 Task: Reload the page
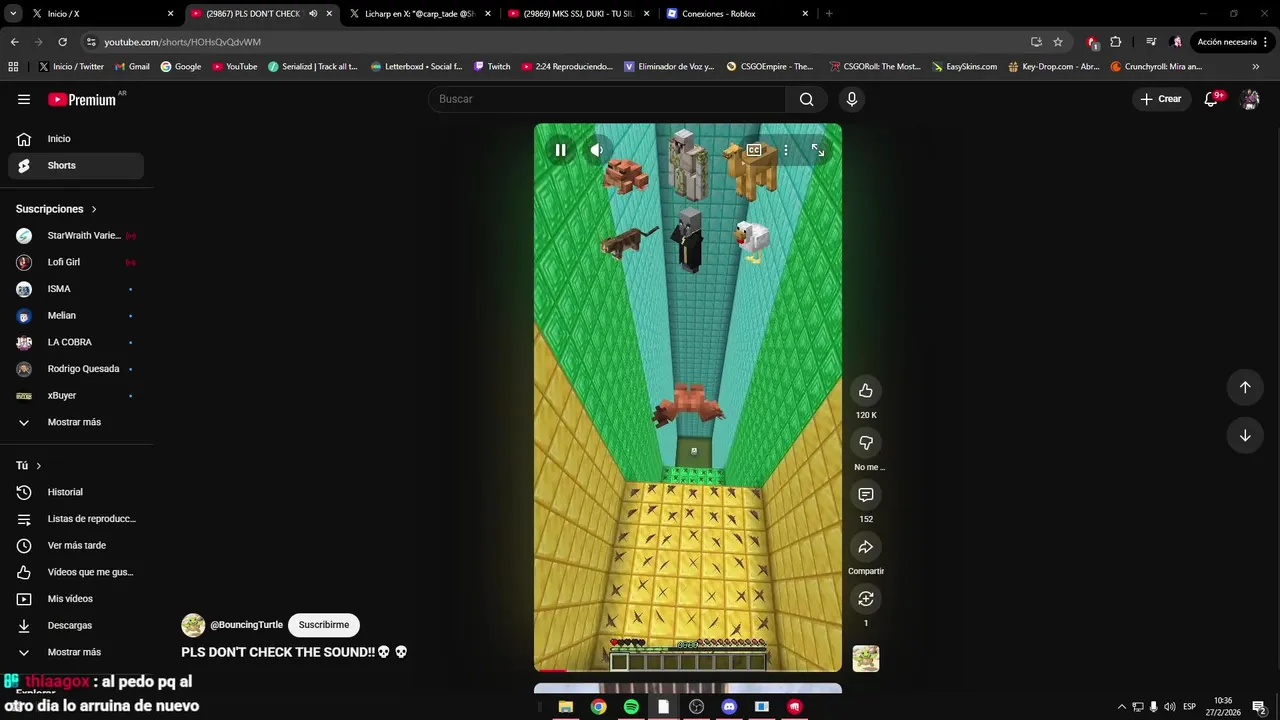62,42
